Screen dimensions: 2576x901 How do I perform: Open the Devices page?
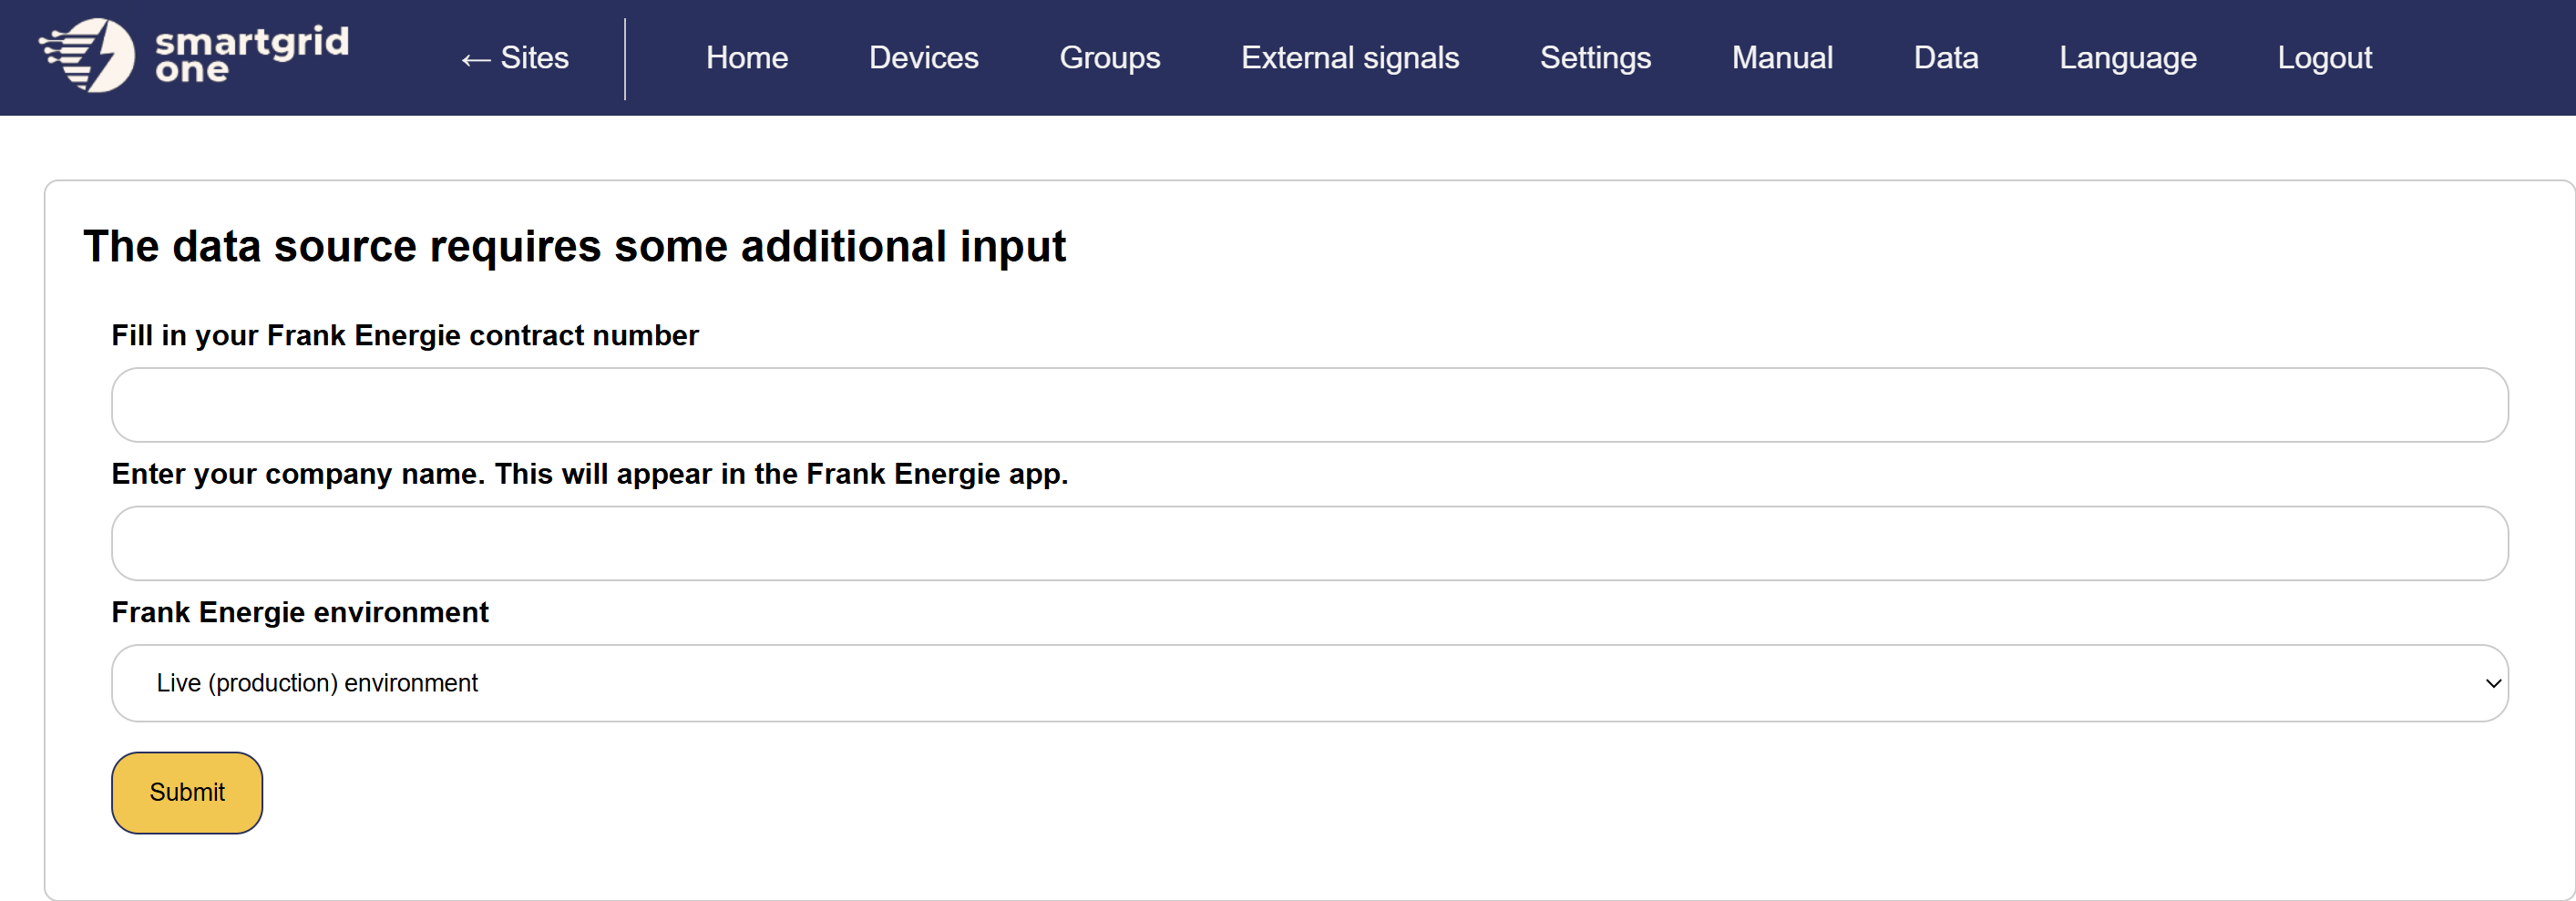coord(923,58)
